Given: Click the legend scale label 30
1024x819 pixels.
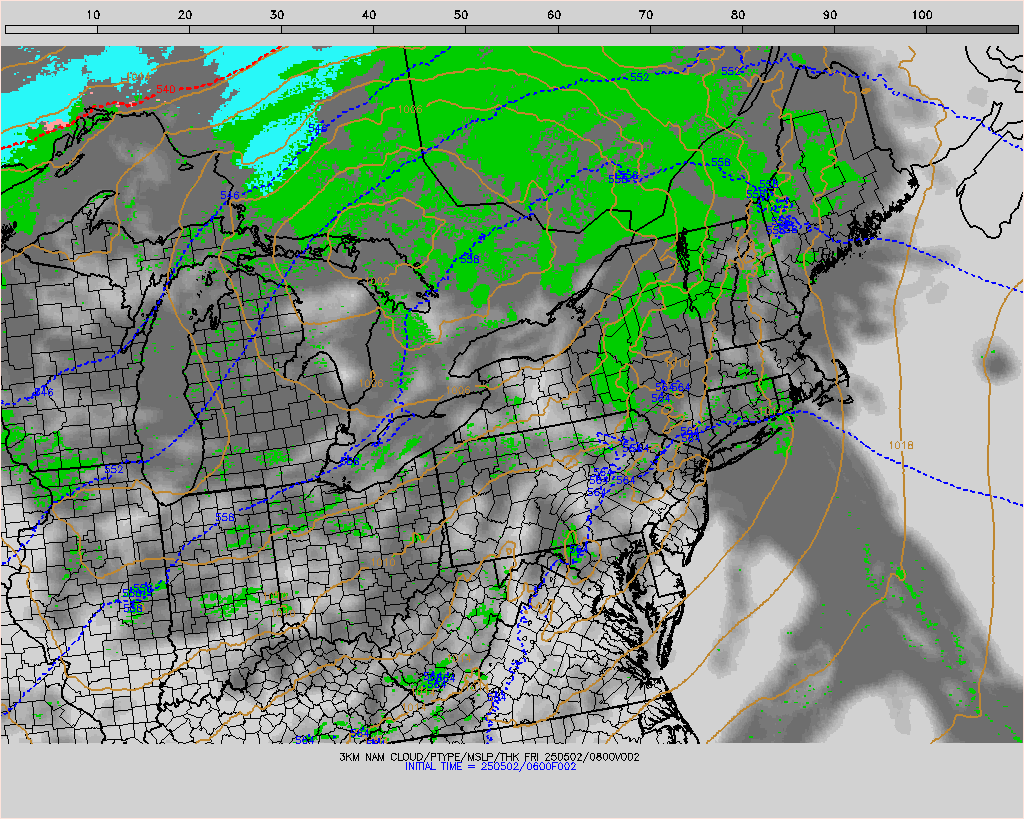Looking at the screenshot, I should click(277, 15).
